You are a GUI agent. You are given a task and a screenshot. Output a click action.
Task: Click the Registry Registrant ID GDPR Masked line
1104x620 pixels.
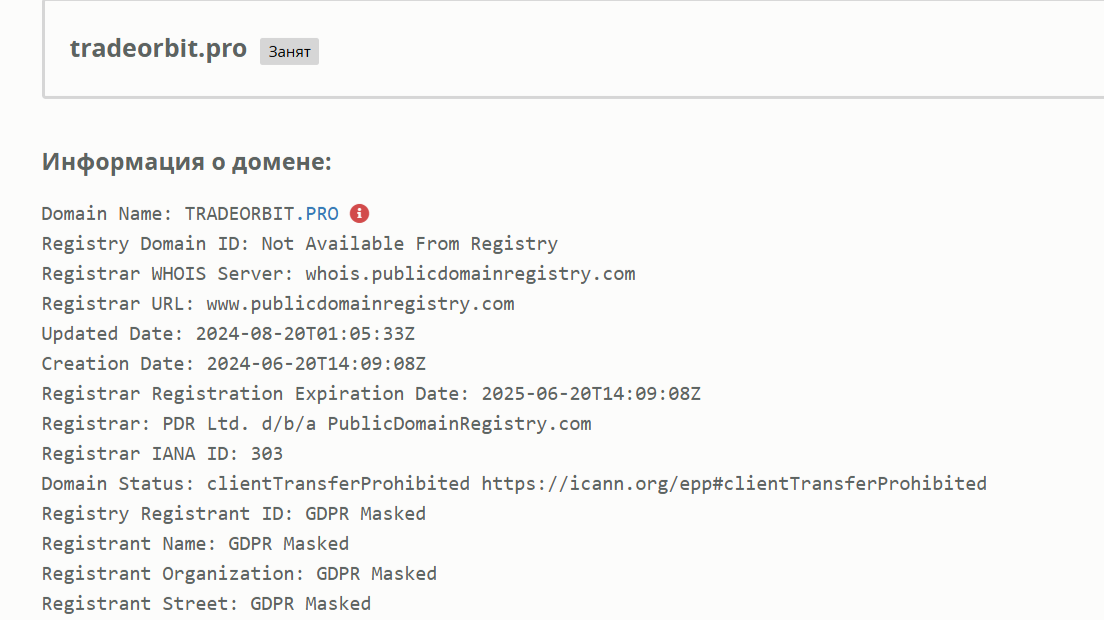click(x=234, y=514)
